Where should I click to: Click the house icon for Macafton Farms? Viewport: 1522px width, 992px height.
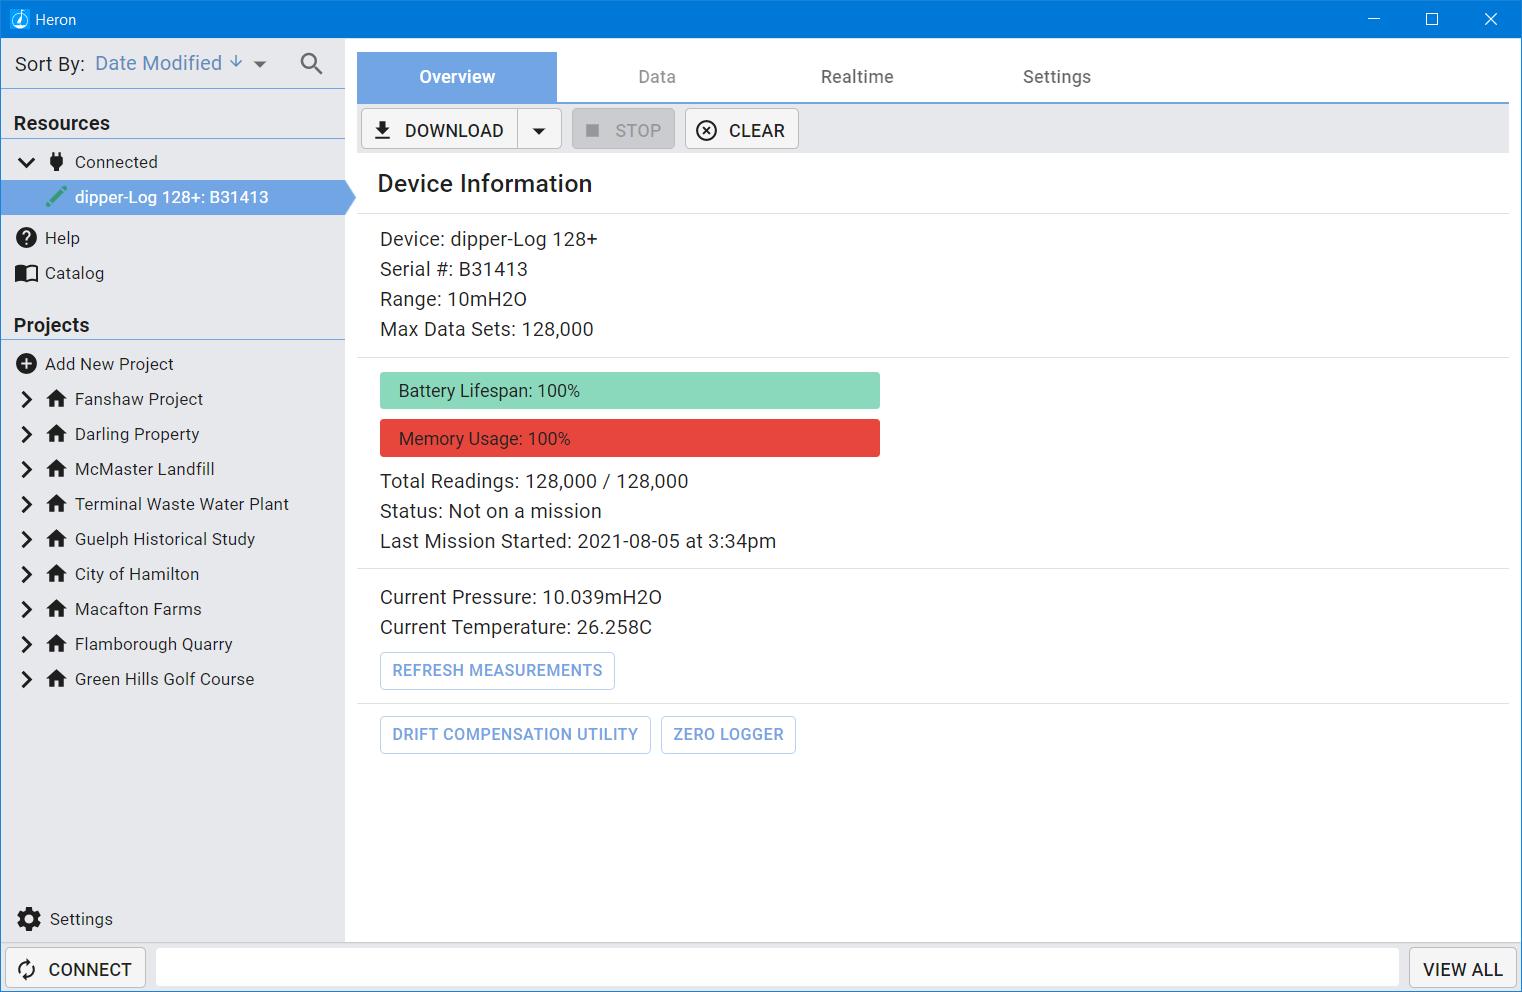[x=57, y=609]
